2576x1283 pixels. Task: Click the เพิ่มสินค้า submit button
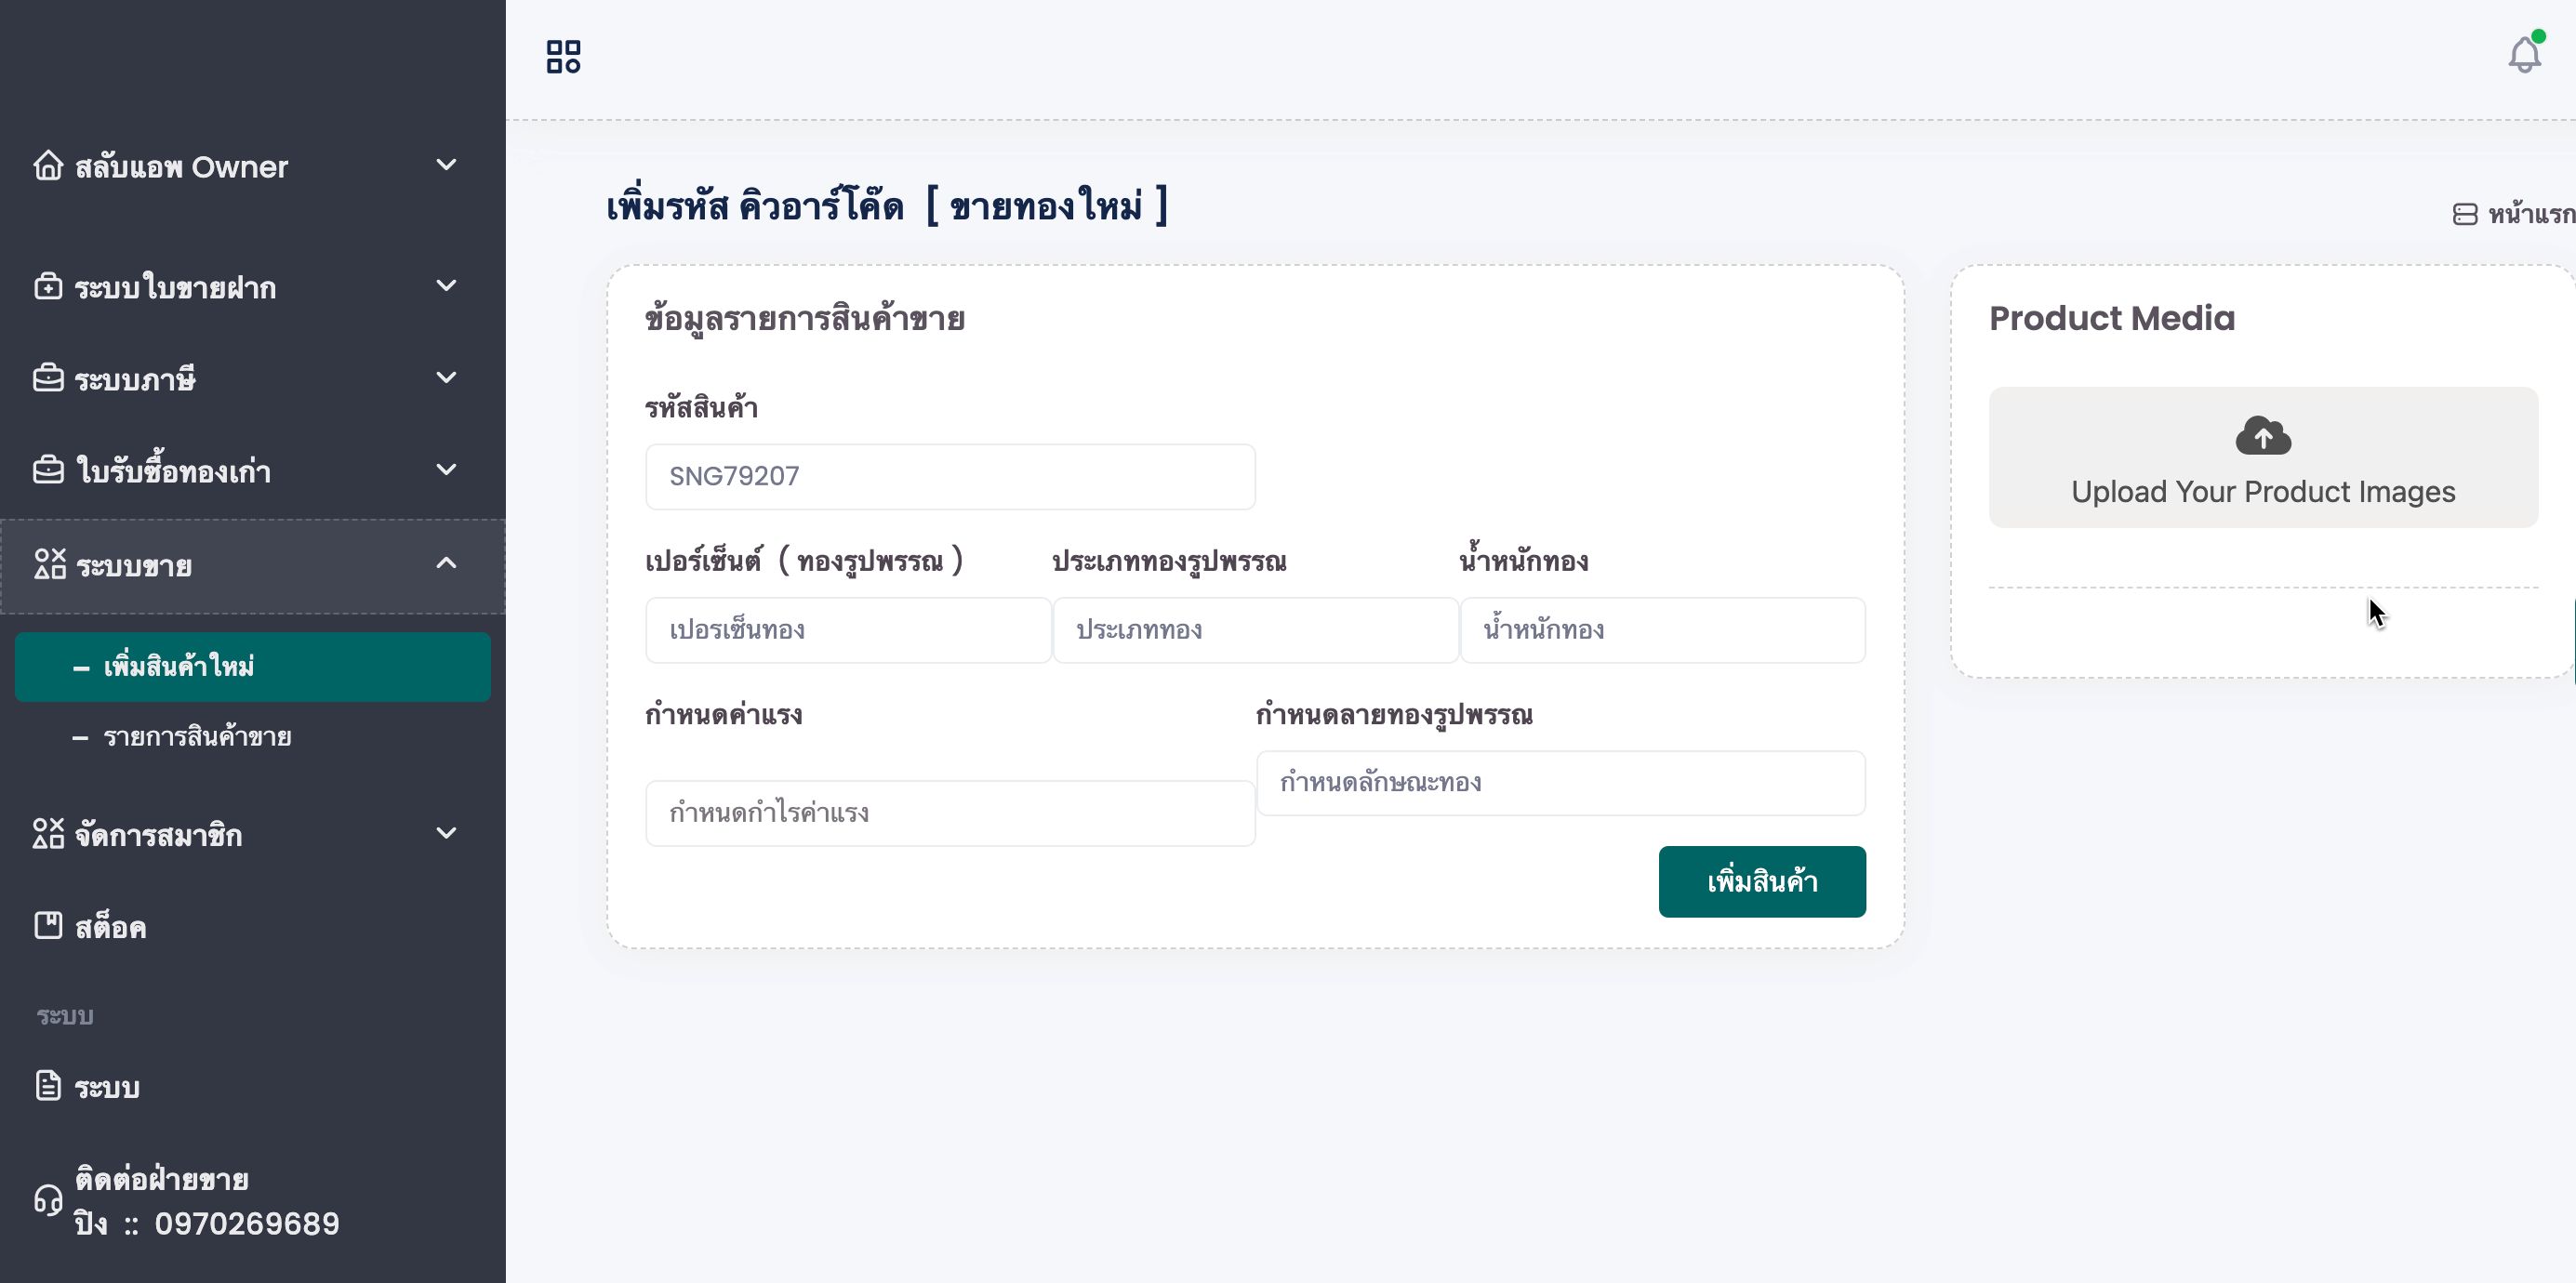1761,881
